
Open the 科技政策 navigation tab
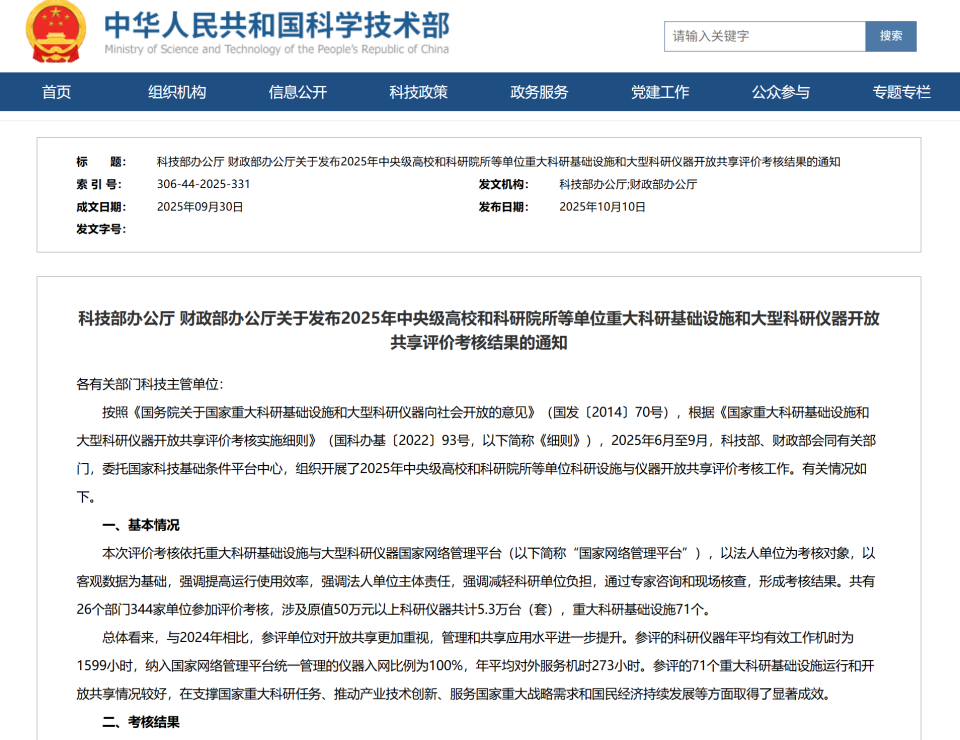[419, 92]
